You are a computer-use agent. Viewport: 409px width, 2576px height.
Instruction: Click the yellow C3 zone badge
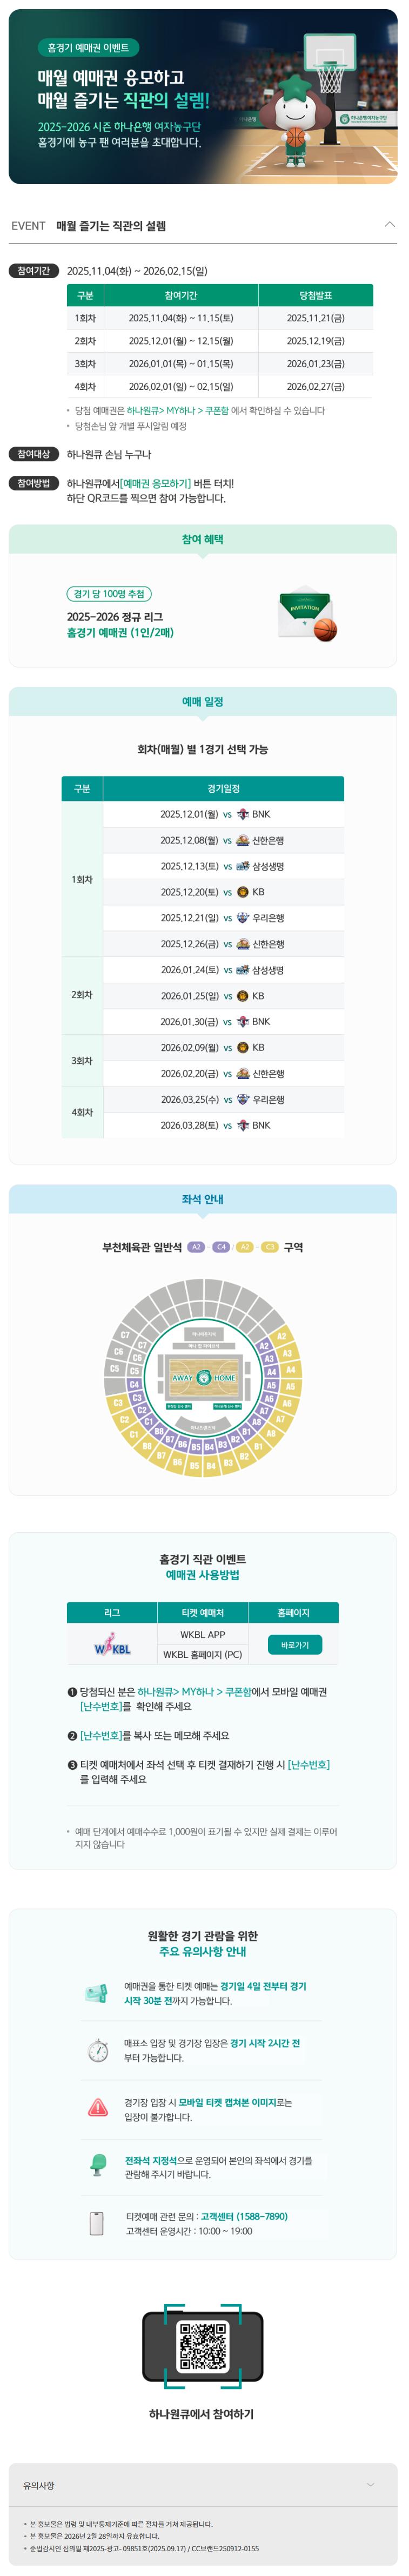[269, 1247]
